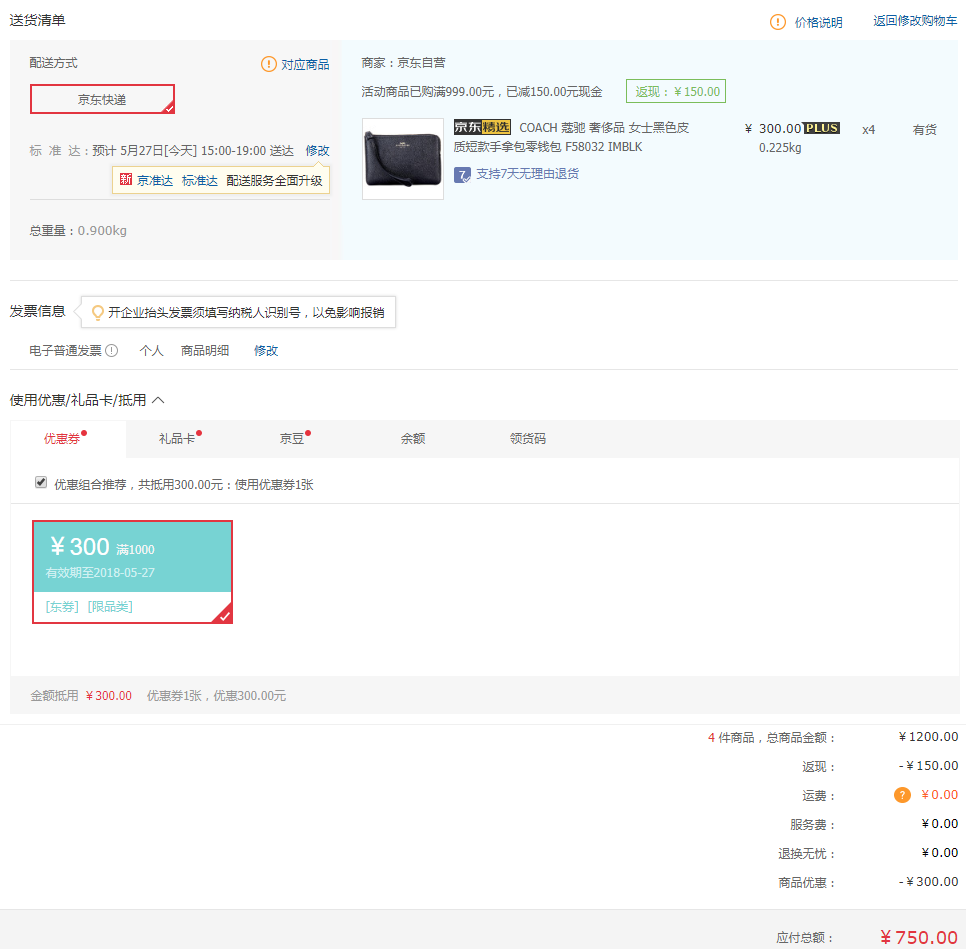Switch to the 京豆 tab

pos(294,438)
